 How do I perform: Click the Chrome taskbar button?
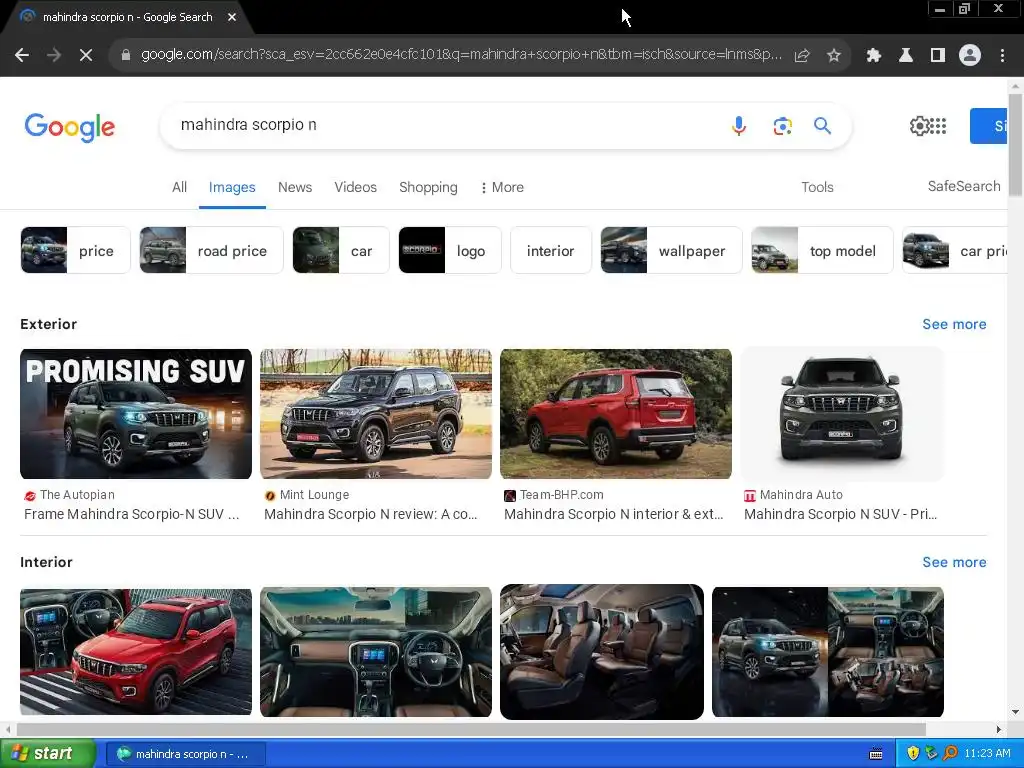point(186,754)
